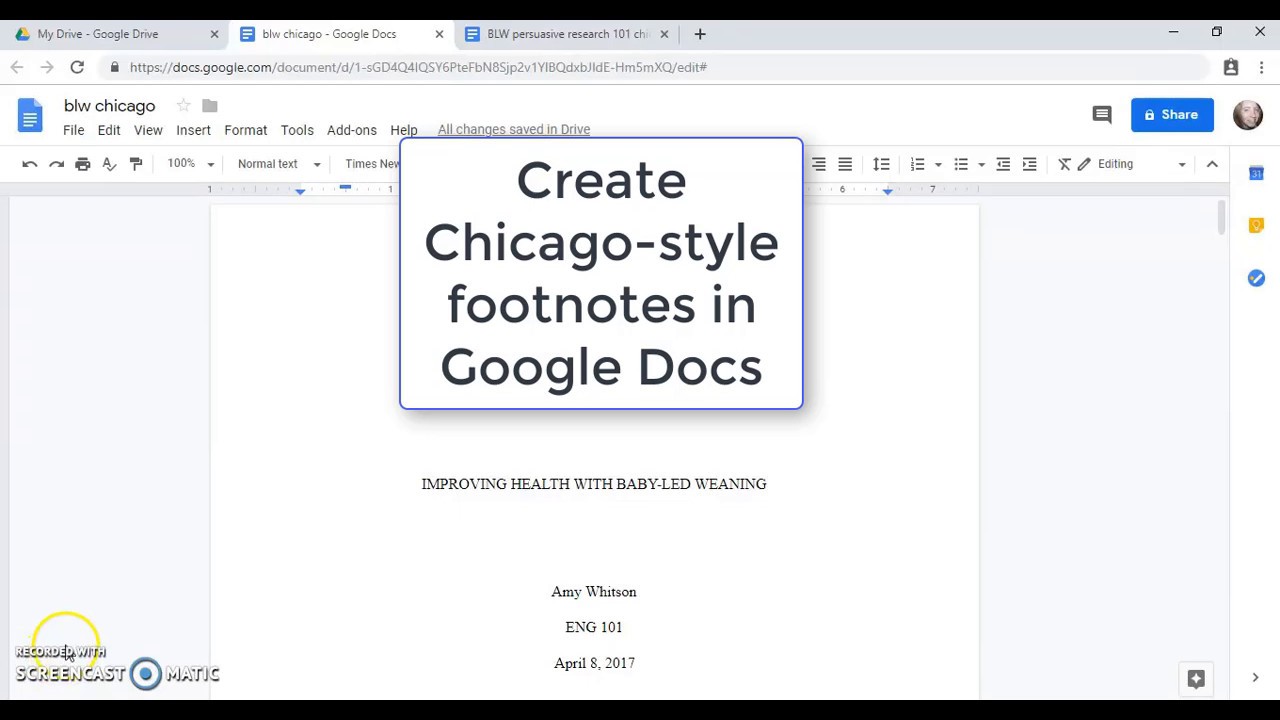Open the Tools menu
1280x720 pixels.
[x=297, y=130]
